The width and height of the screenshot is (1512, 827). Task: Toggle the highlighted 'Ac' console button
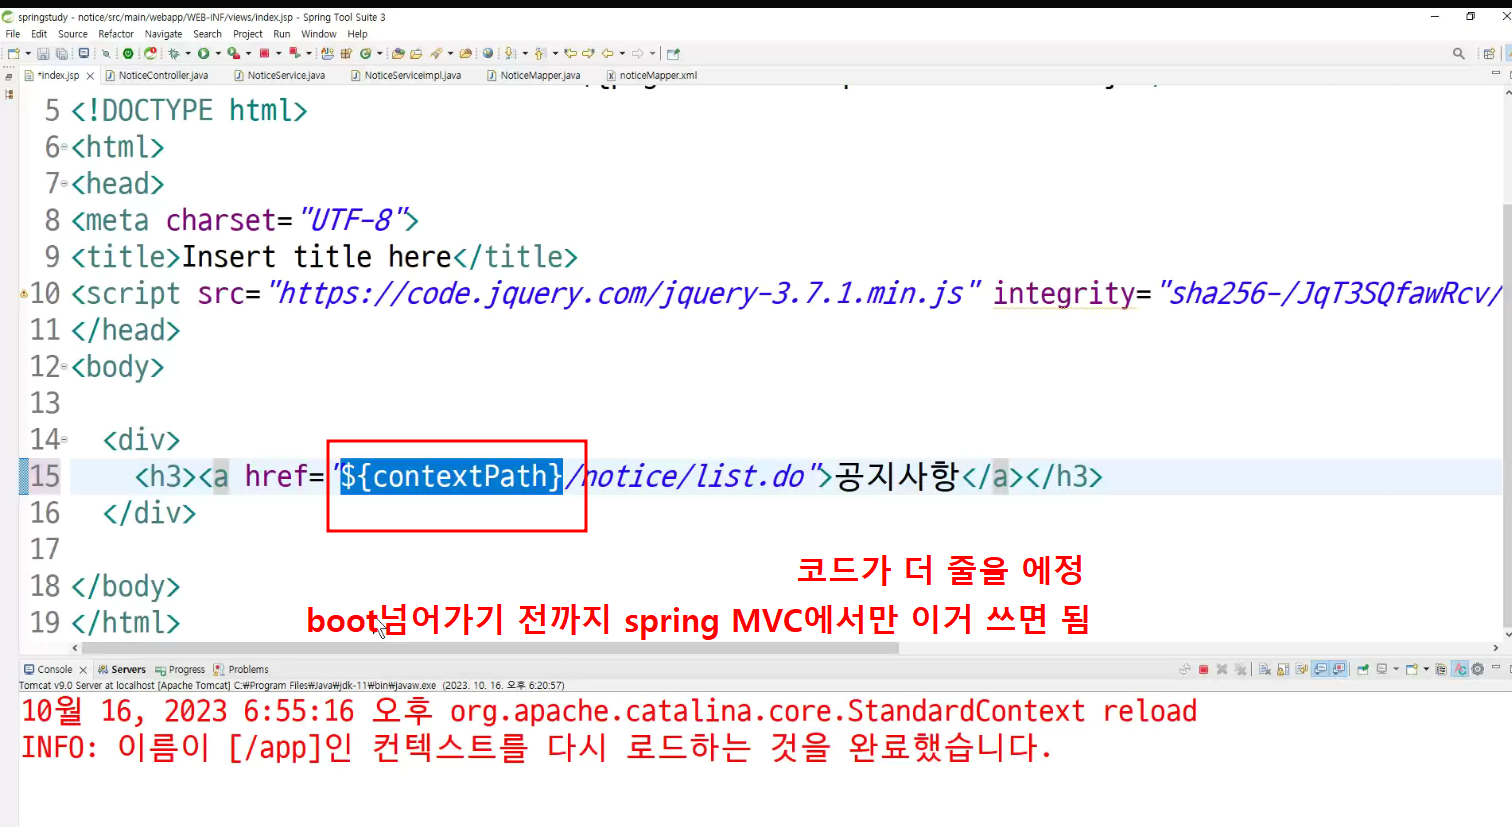tap(1460, 670)
